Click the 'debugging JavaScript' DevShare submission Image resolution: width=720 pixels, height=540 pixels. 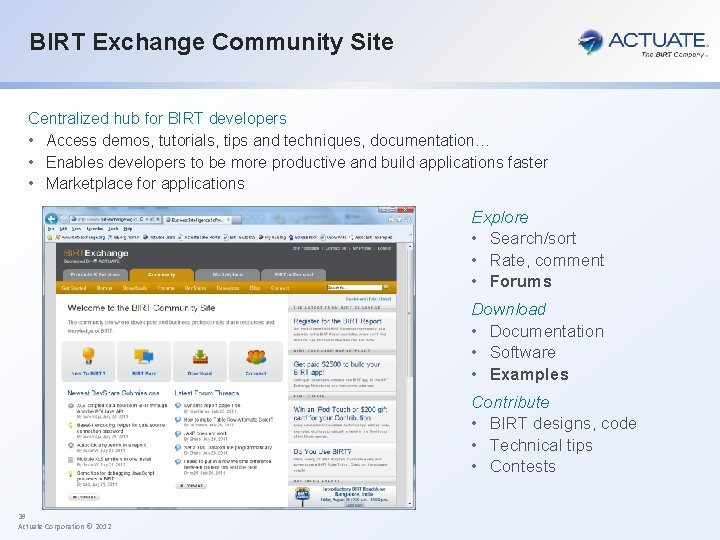pyautogui.click(x=115, y=476)
